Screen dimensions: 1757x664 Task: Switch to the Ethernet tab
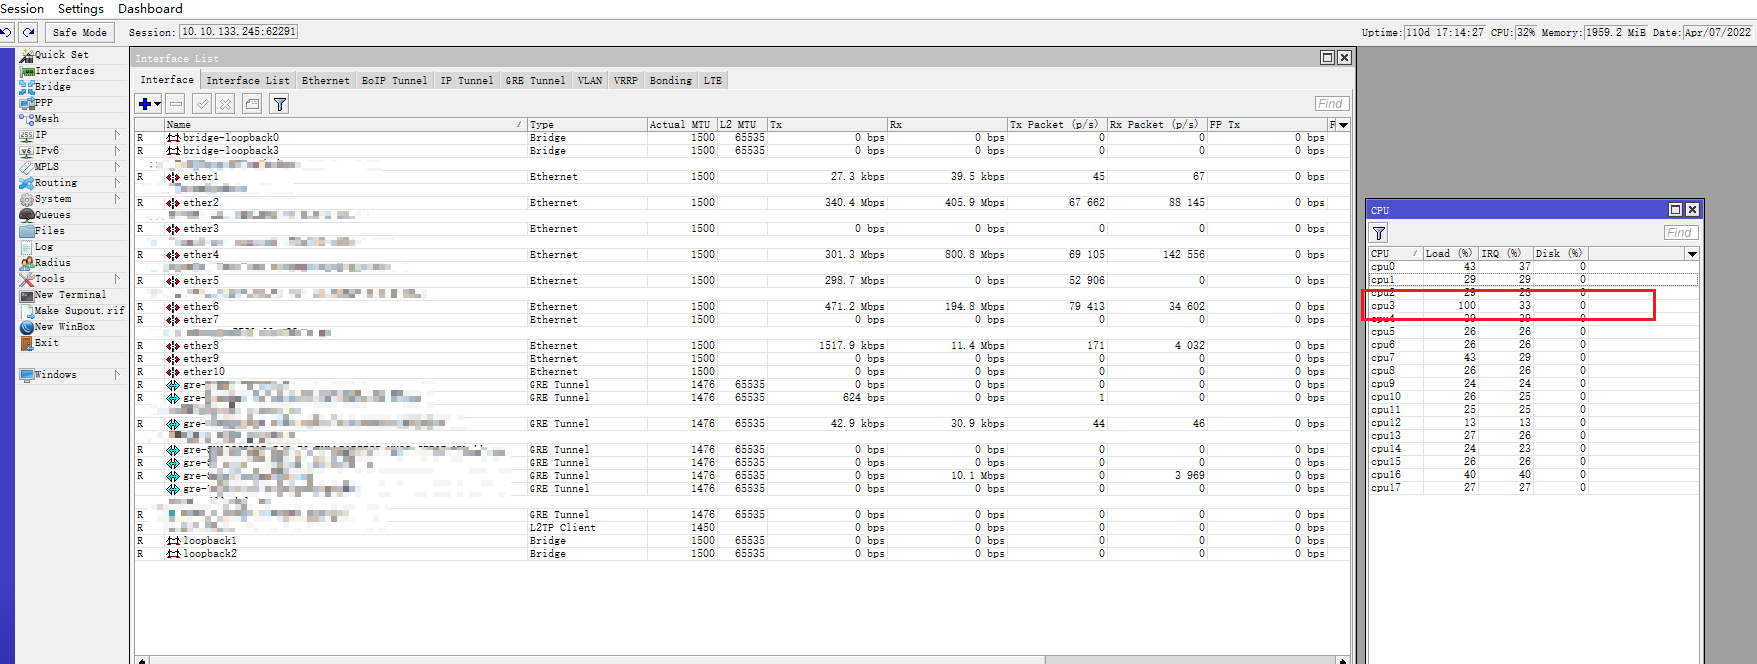(x=326, y=81)
